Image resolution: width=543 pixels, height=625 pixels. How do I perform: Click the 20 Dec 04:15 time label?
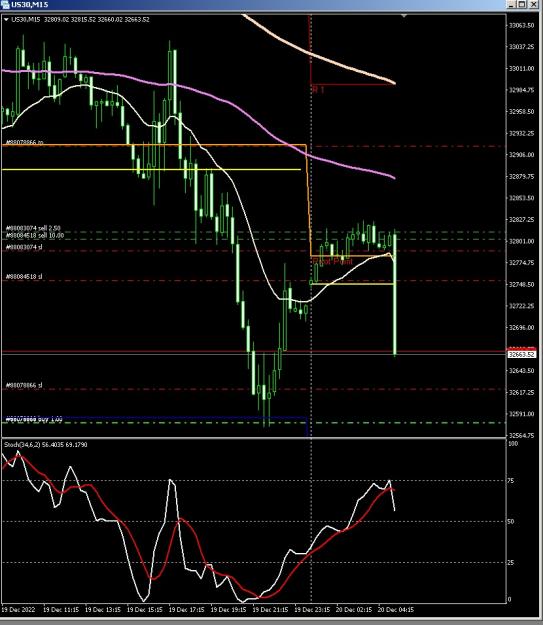point(395,609)
